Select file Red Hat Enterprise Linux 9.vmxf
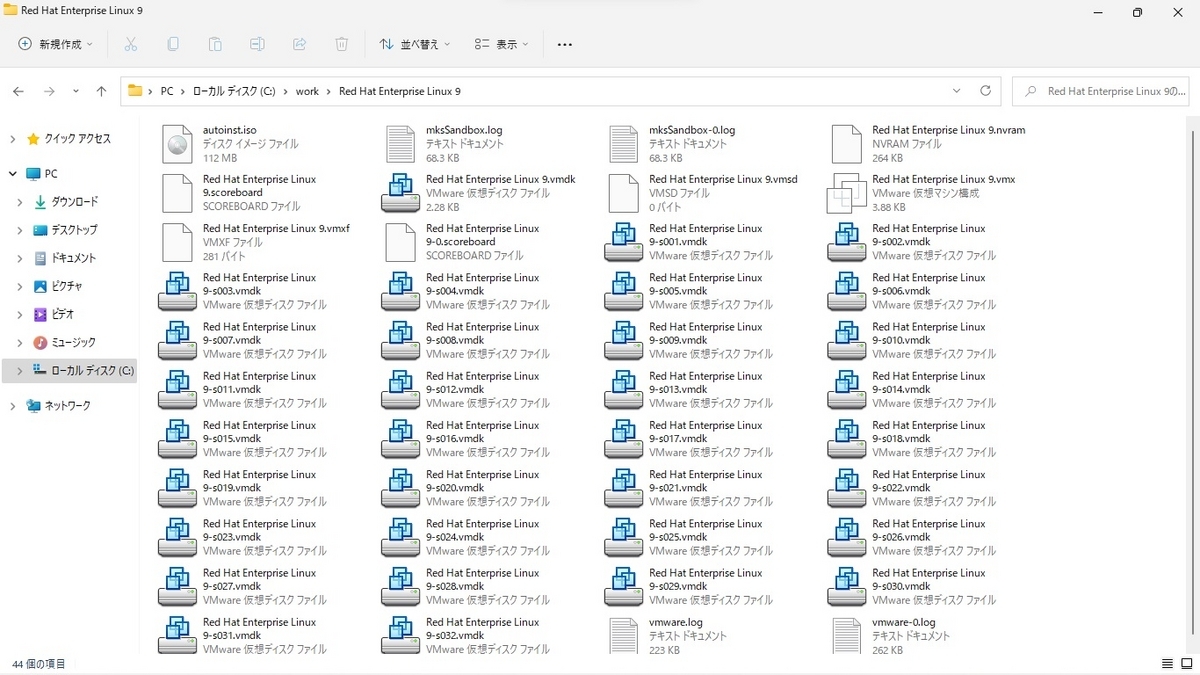 (258, 242)
